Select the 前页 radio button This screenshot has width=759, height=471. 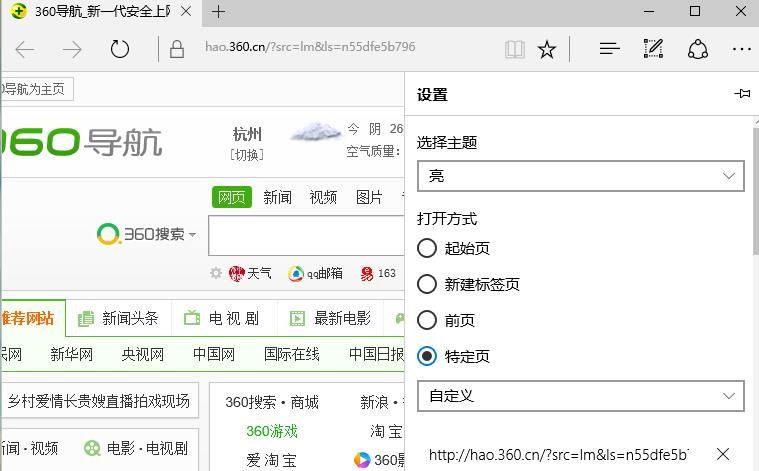(x=427, y=320)
